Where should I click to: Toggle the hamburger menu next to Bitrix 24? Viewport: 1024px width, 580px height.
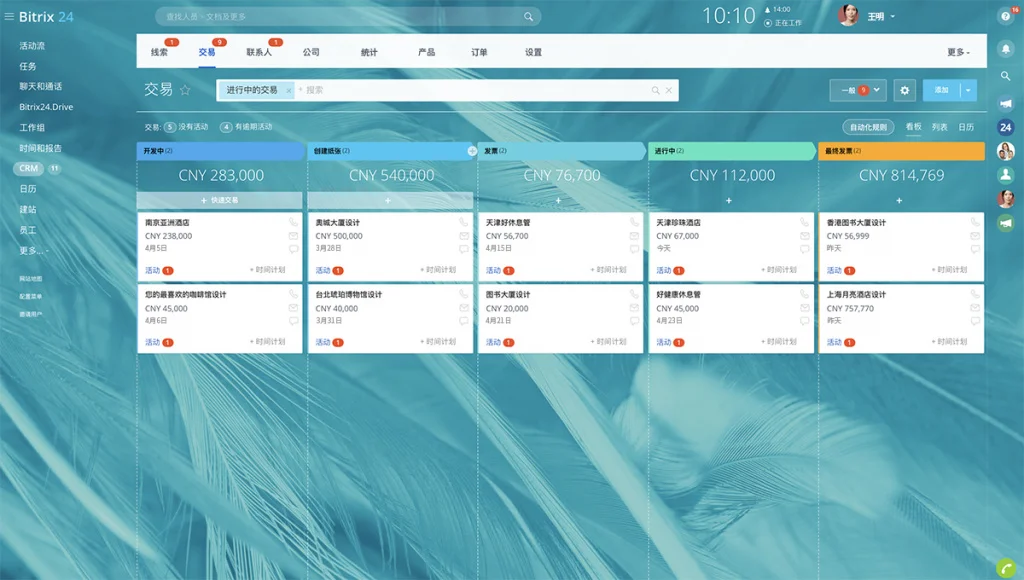click(x=9, y=17)
